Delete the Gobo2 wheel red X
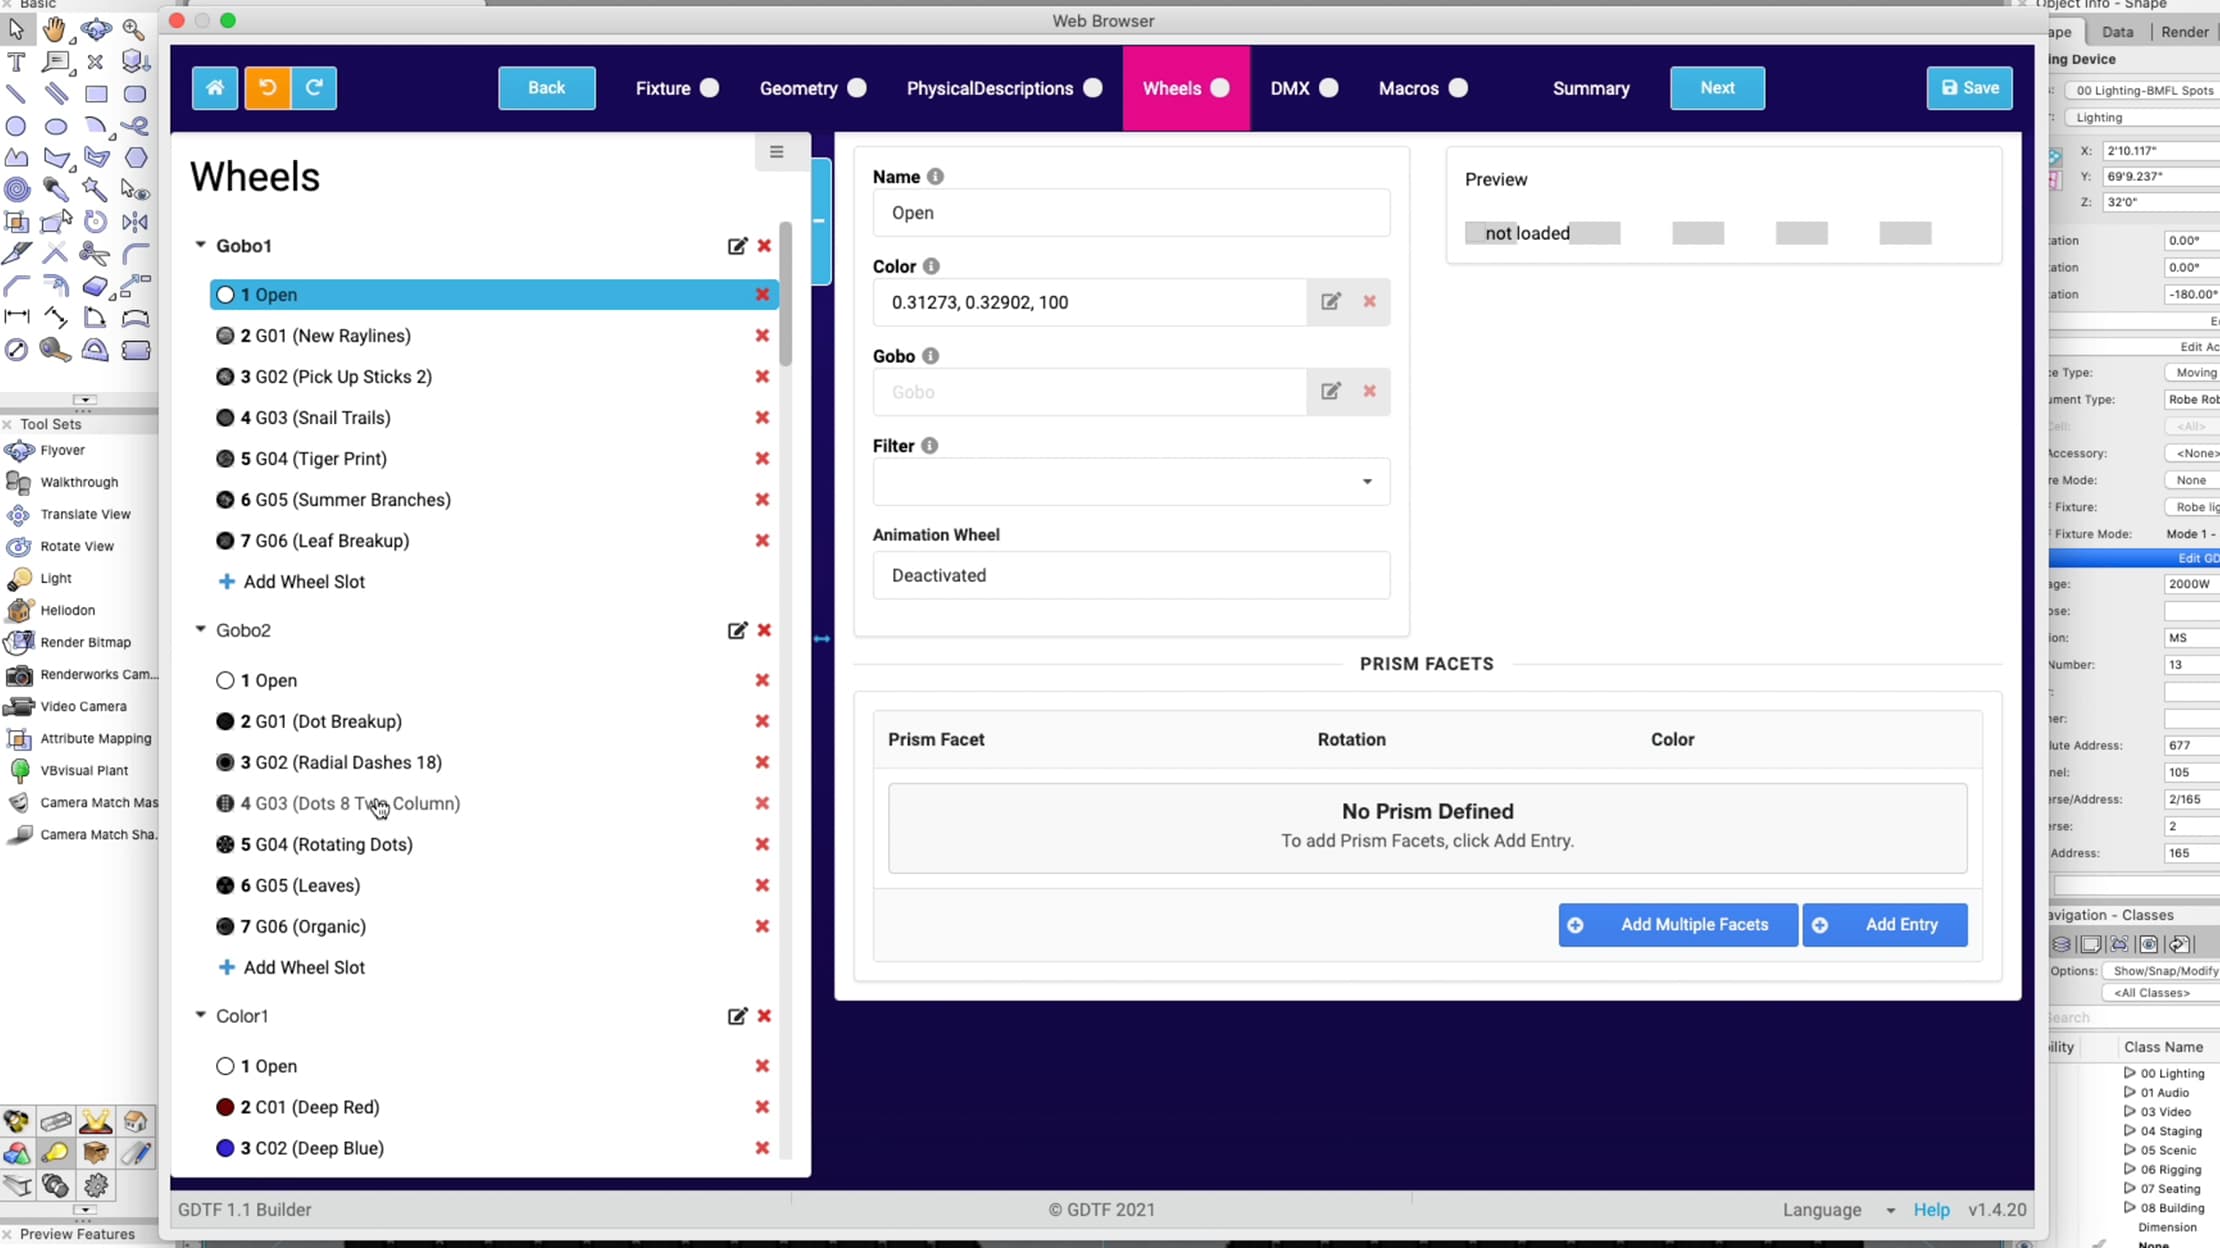 [x=764, y=631]
